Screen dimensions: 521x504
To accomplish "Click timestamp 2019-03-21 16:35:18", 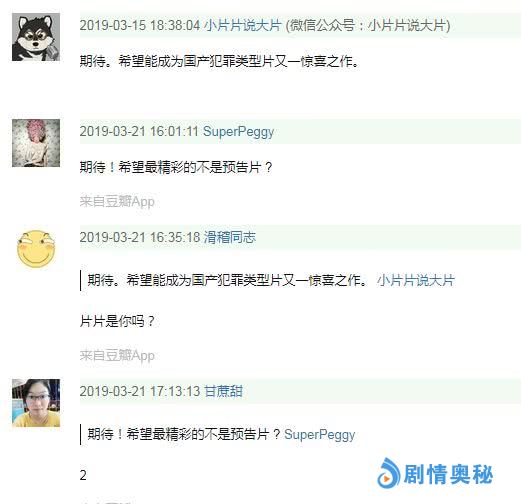I will click(140, 237).
